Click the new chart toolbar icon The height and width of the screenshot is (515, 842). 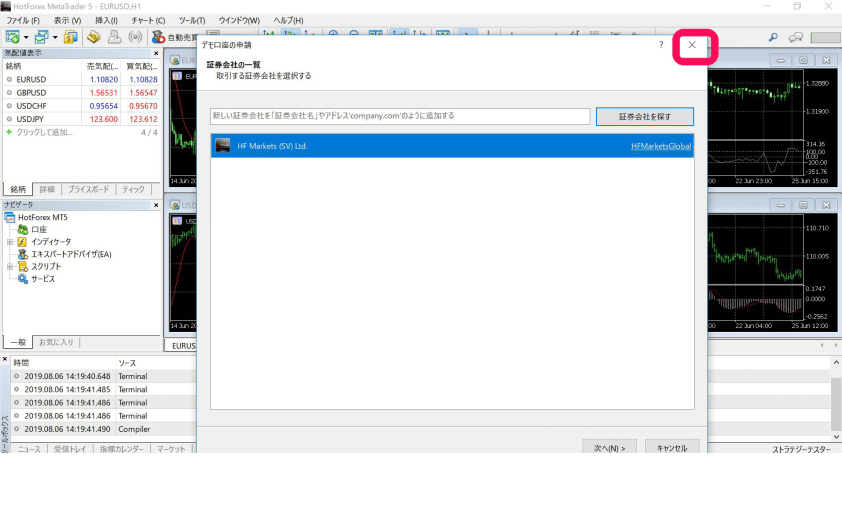[x=12, y=37]
